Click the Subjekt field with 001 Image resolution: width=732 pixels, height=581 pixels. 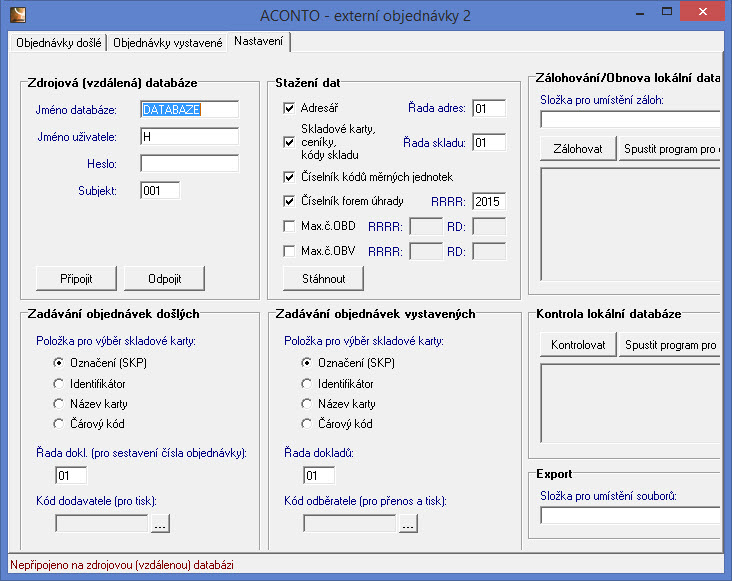tap(160, 191)
